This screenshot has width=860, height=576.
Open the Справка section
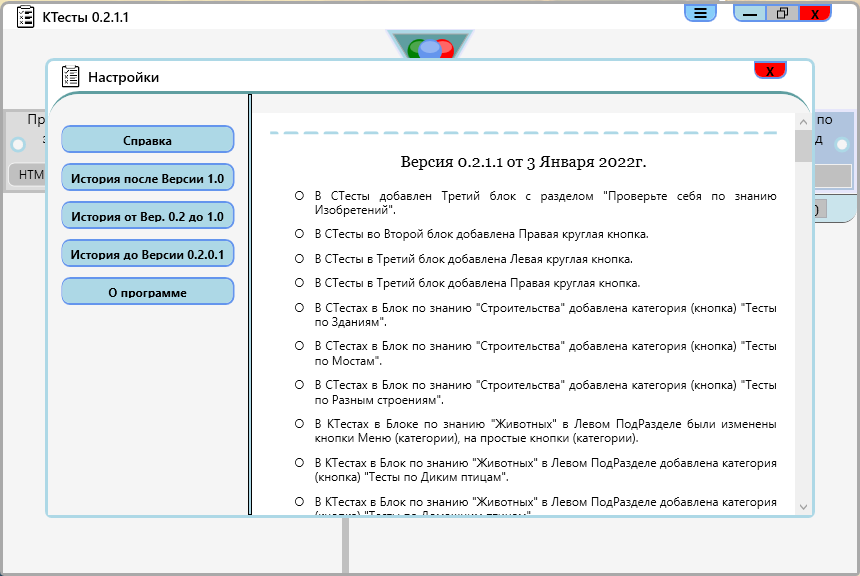coord(148,140)
